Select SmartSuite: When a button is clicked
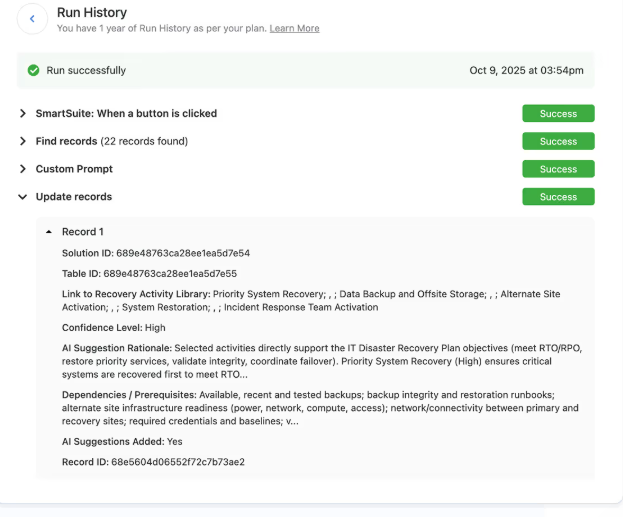This screenshot has width=623, height=517. click(x=126, y=114)
